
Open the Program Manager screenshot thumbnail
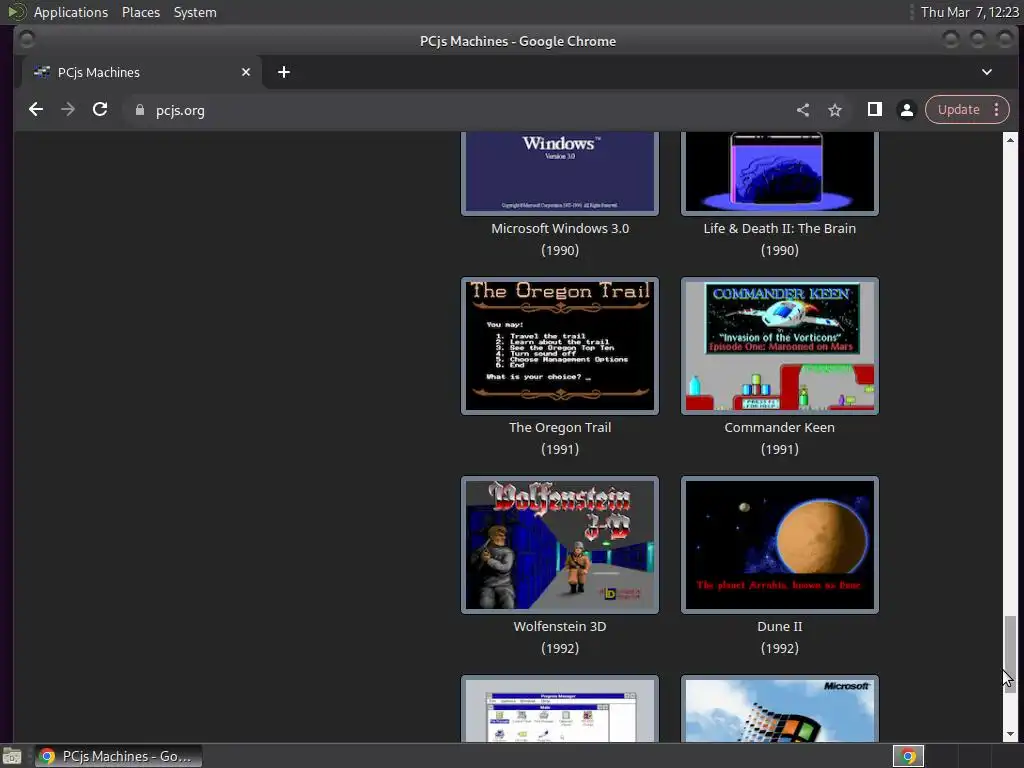560,709
